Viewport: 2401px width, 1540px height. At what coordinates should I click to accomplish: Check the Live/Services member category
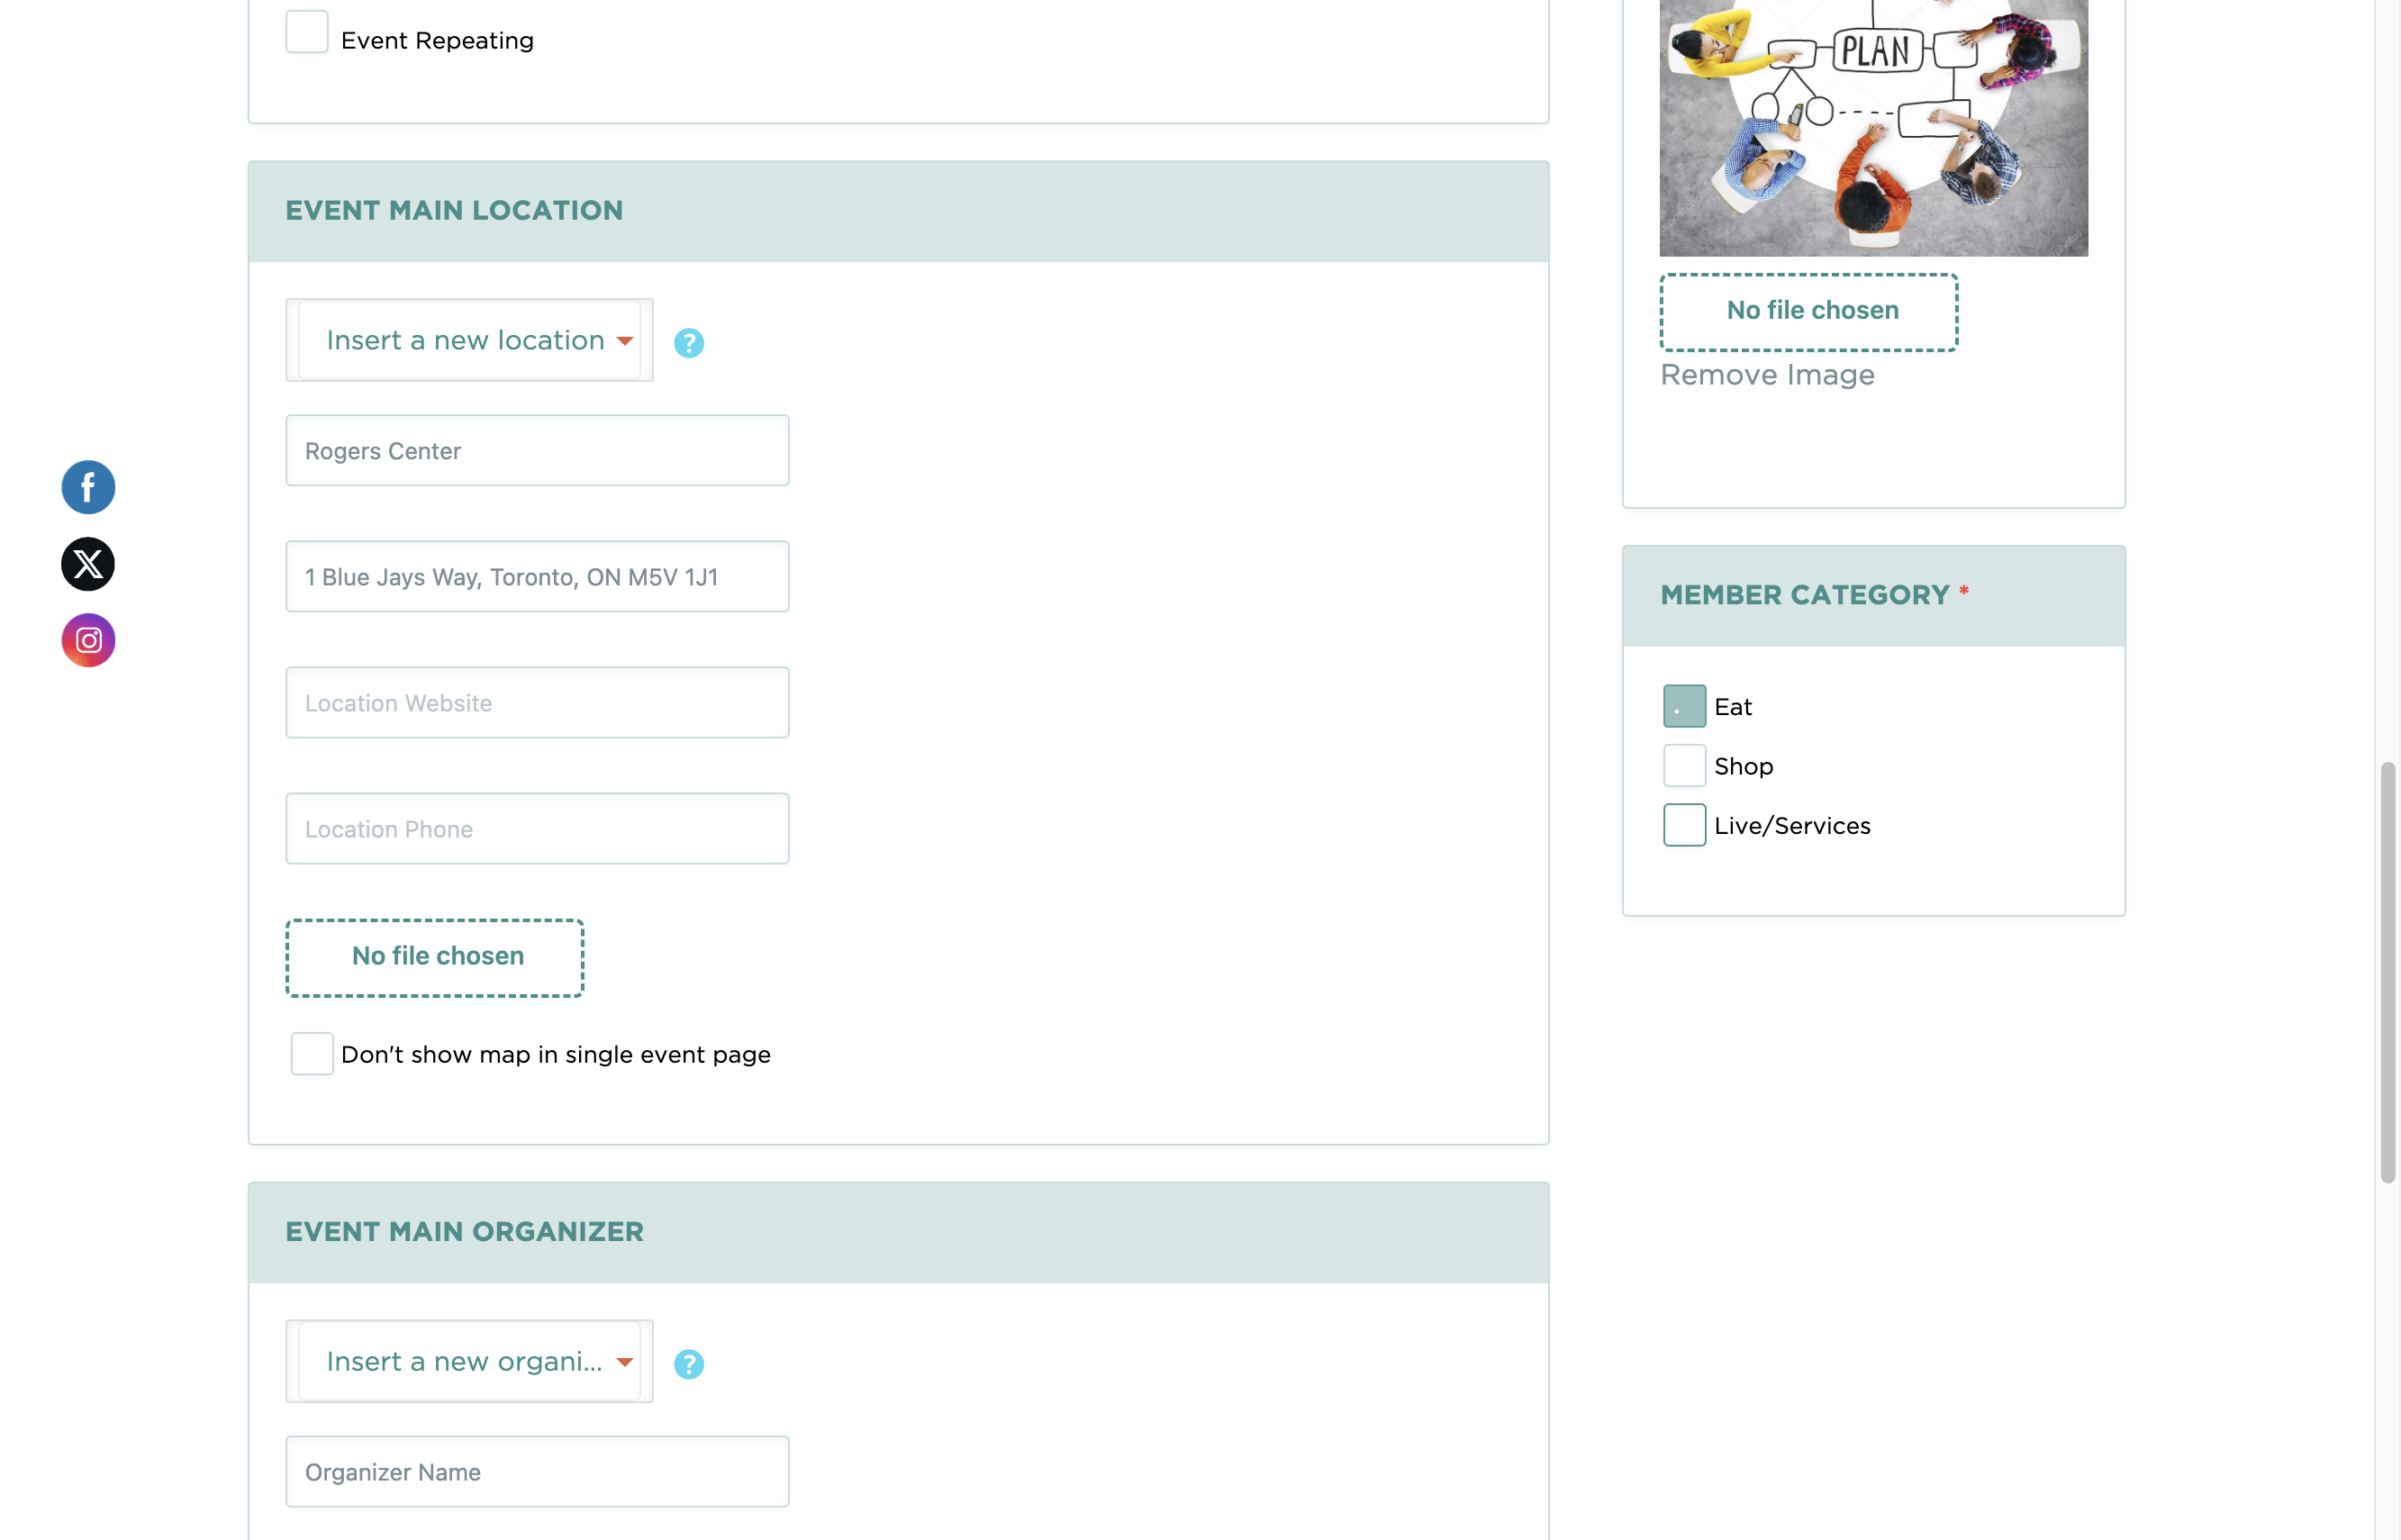[1684, 825]
